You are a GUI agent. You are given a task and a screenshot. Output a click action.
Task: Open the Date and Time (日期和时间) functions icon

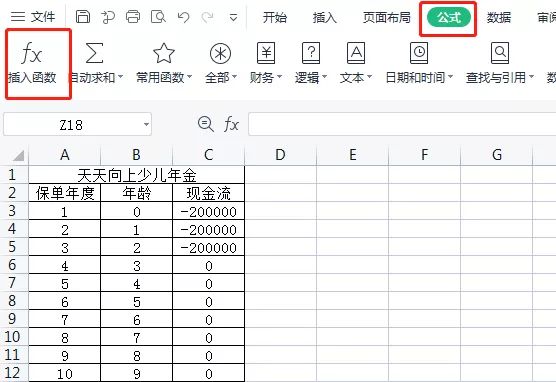(419, 53)
